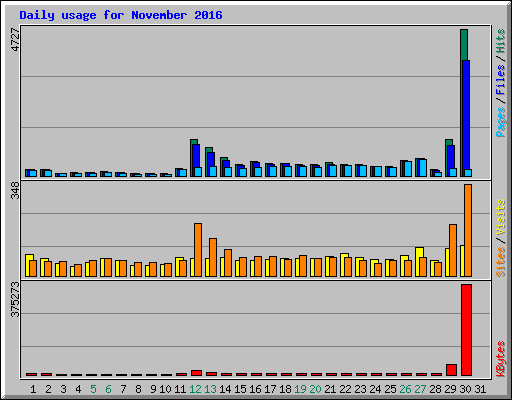Click the orange Sites bar for day 29
Image resolution: width=512 pixels, height=400 pixels.
(x=453, y=250)
